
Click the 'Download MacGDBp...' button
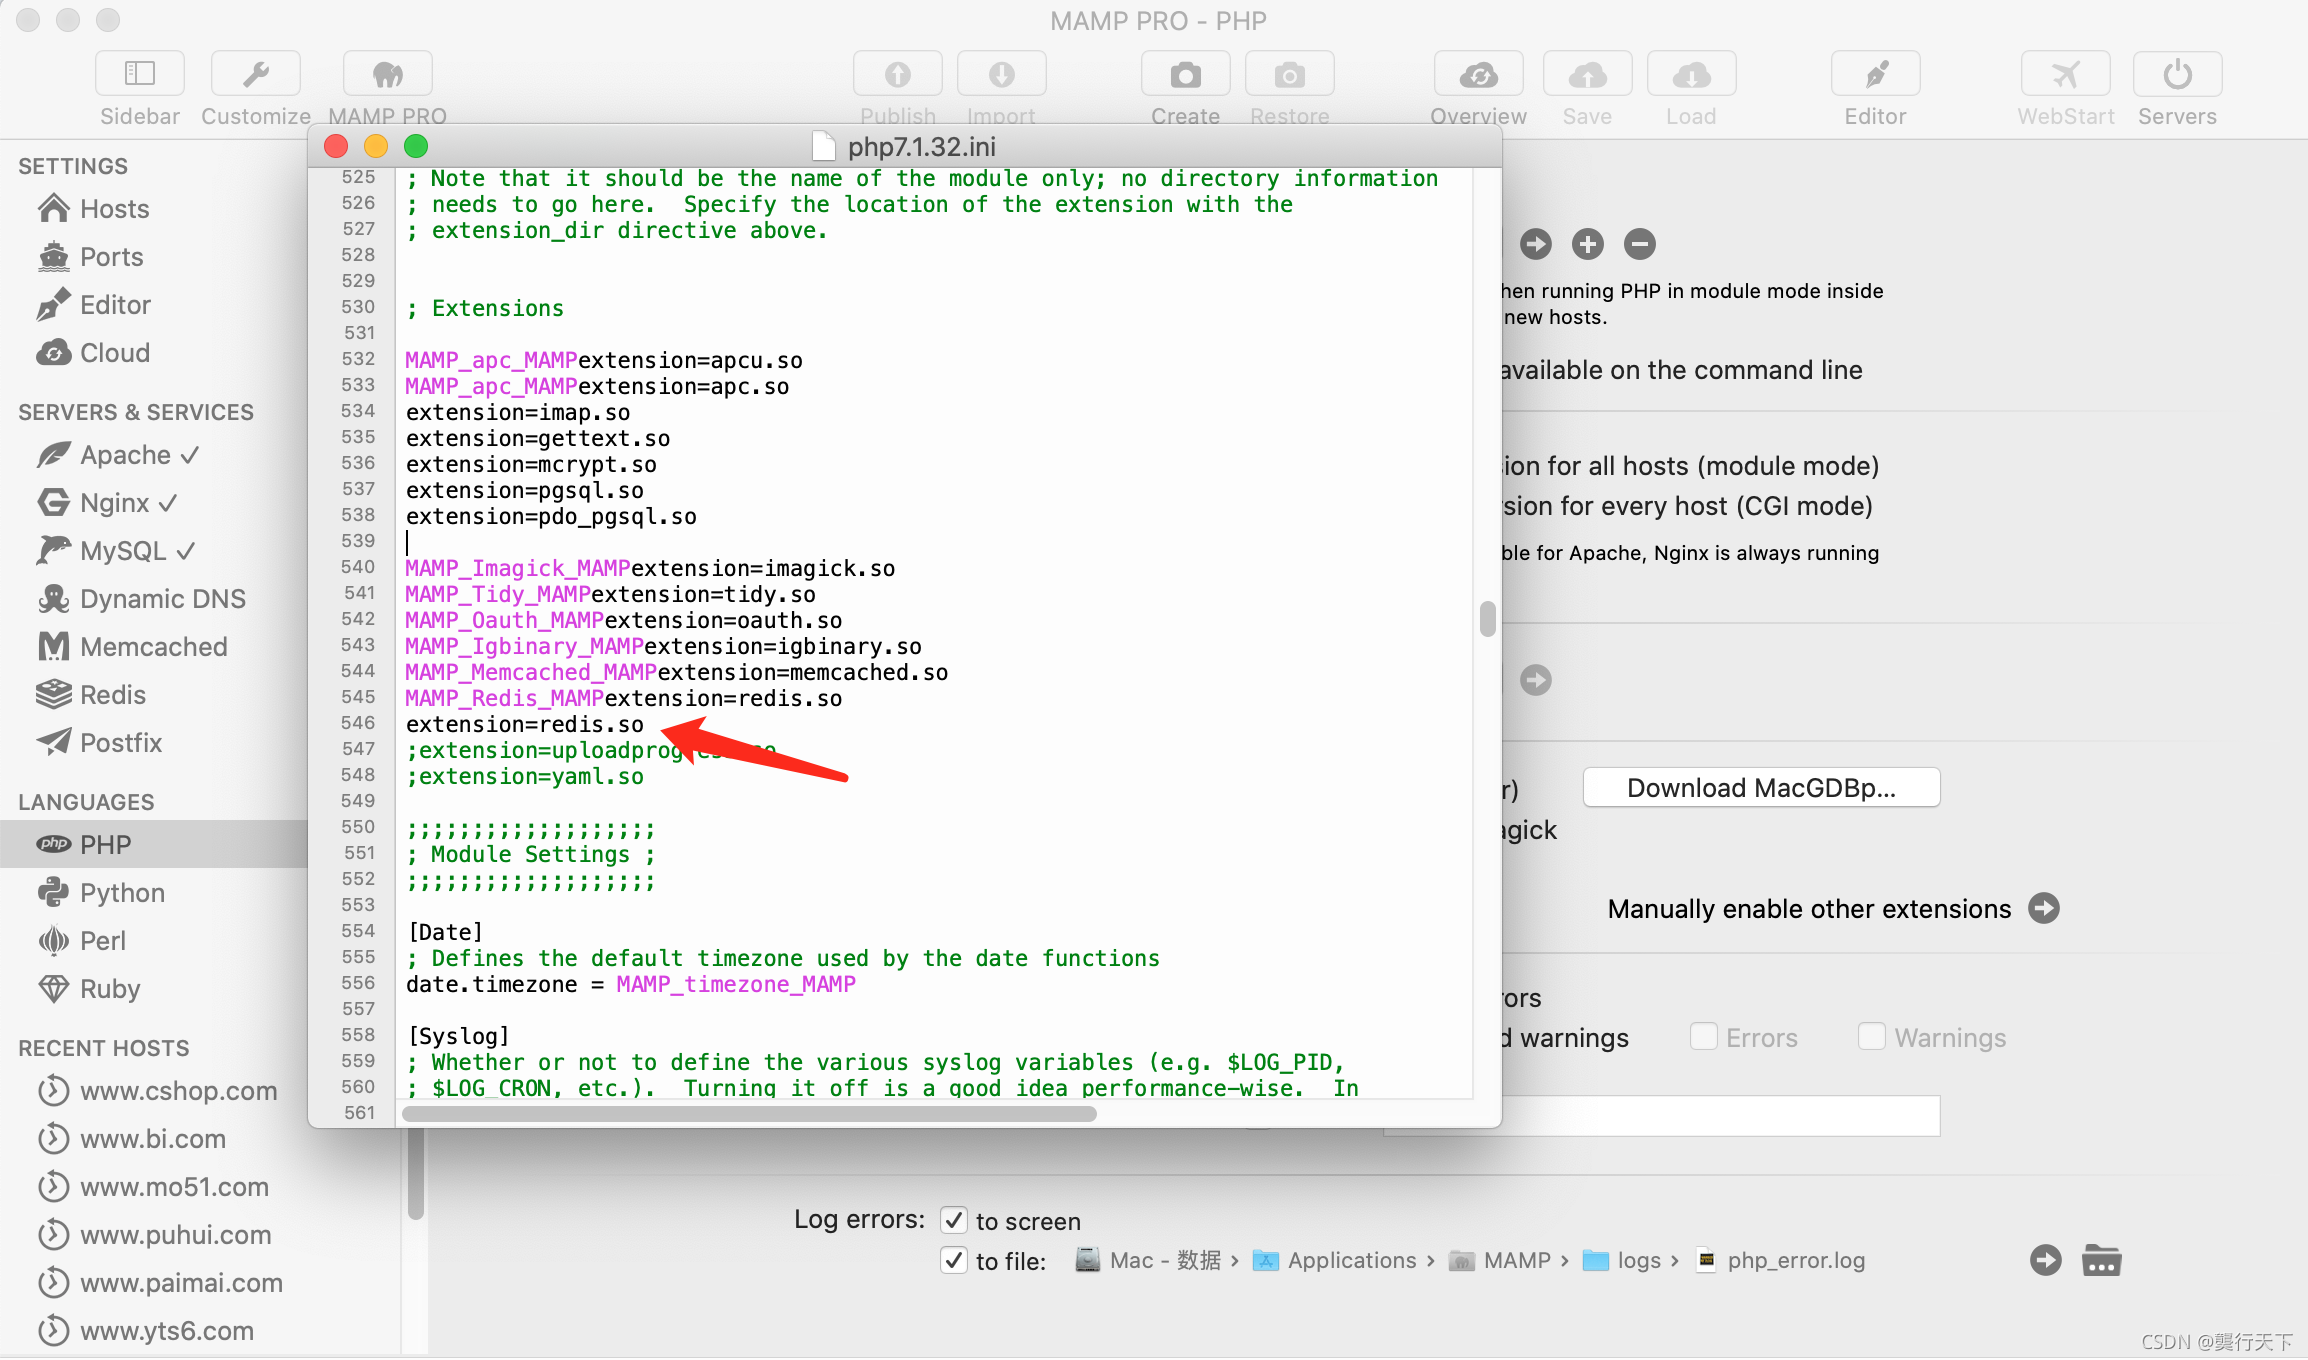[1761, 787]
